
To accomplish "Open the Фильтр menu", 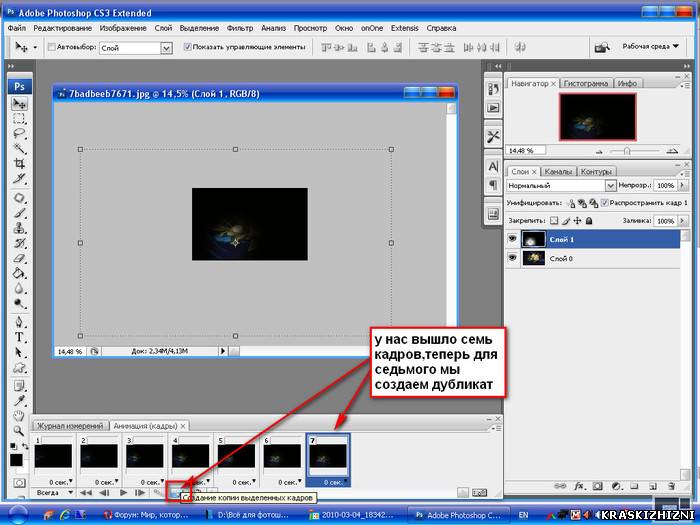I will pos(240,28).
